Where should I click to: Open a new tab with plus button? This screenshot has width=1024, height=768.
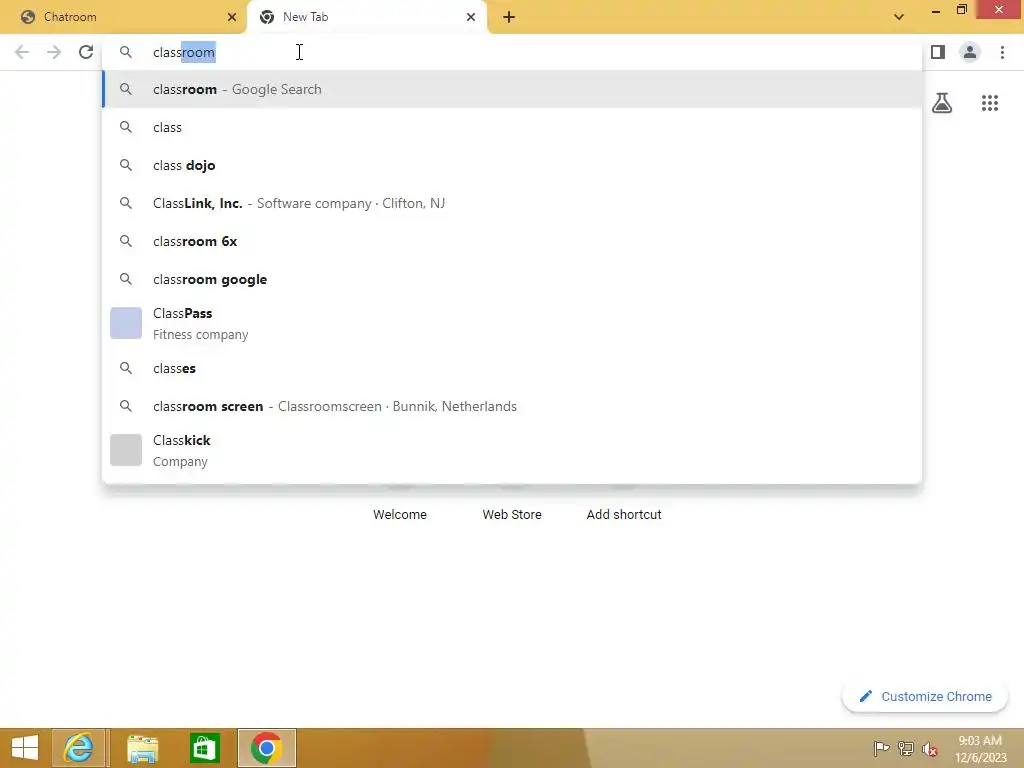(509, 18)
